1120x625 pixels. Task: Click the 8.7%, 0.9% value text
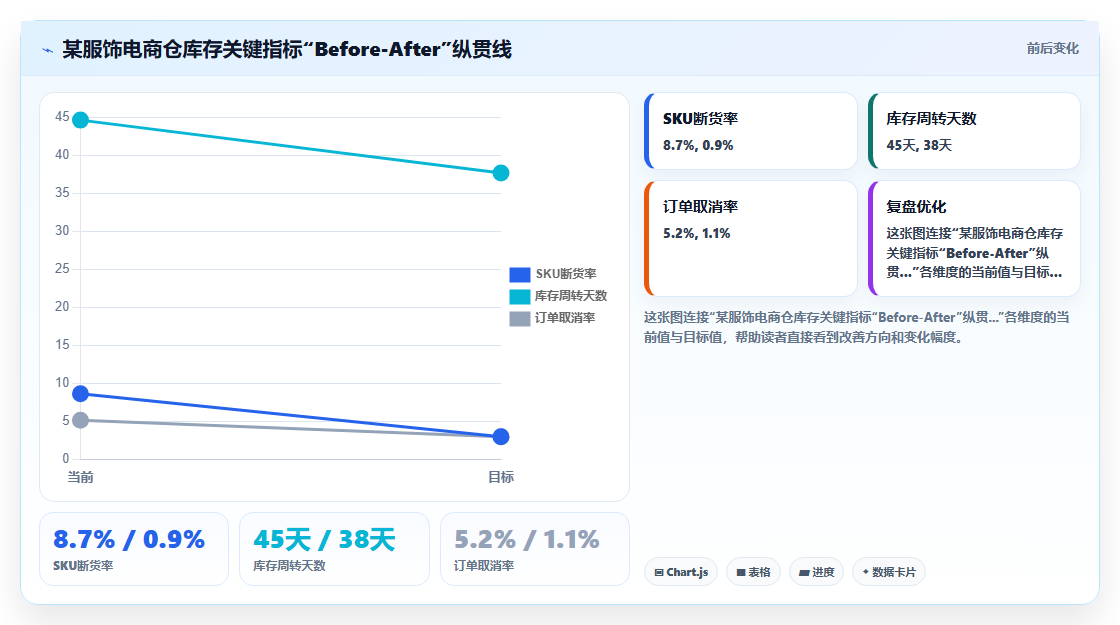click(698, 145)
